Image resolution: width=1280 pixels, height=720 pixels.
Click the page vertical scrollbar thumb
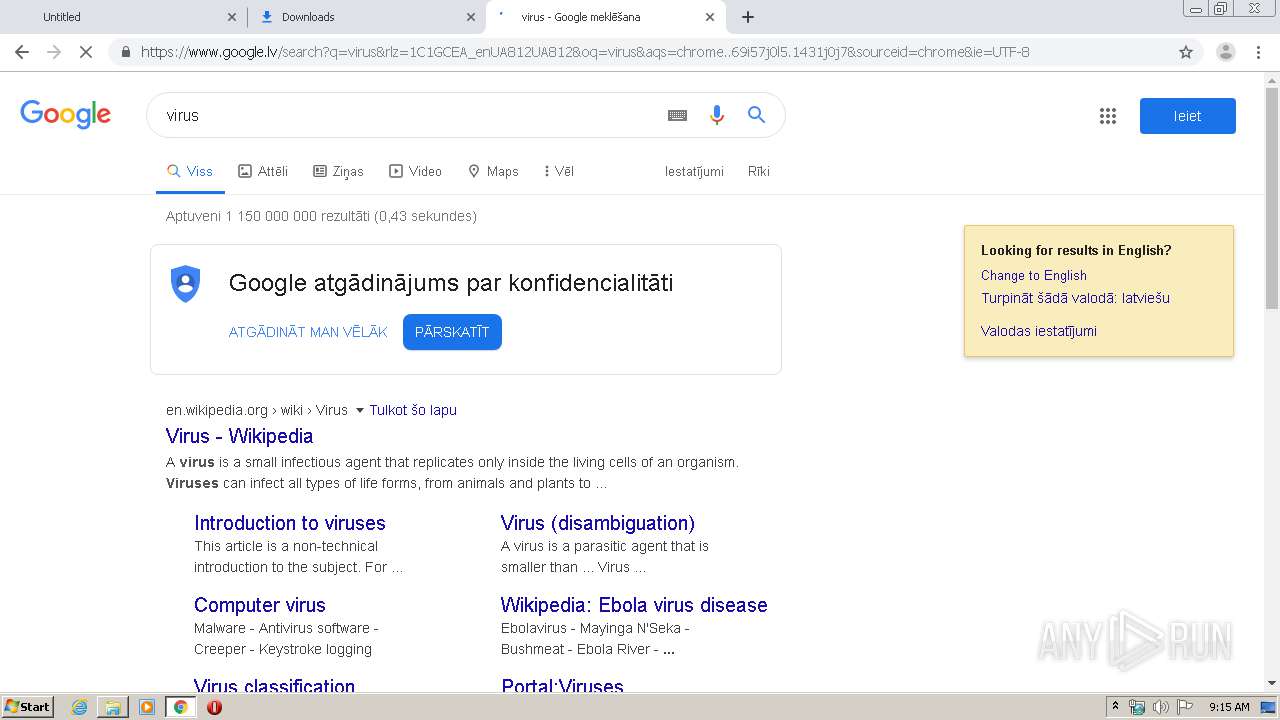[x=1272, y=200]
